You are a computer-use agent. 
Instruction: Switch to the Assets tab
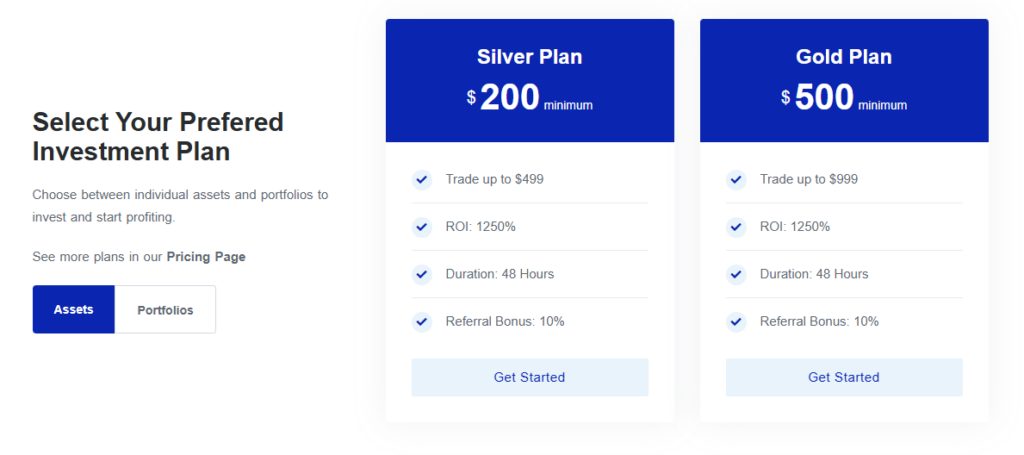(74, 310)
